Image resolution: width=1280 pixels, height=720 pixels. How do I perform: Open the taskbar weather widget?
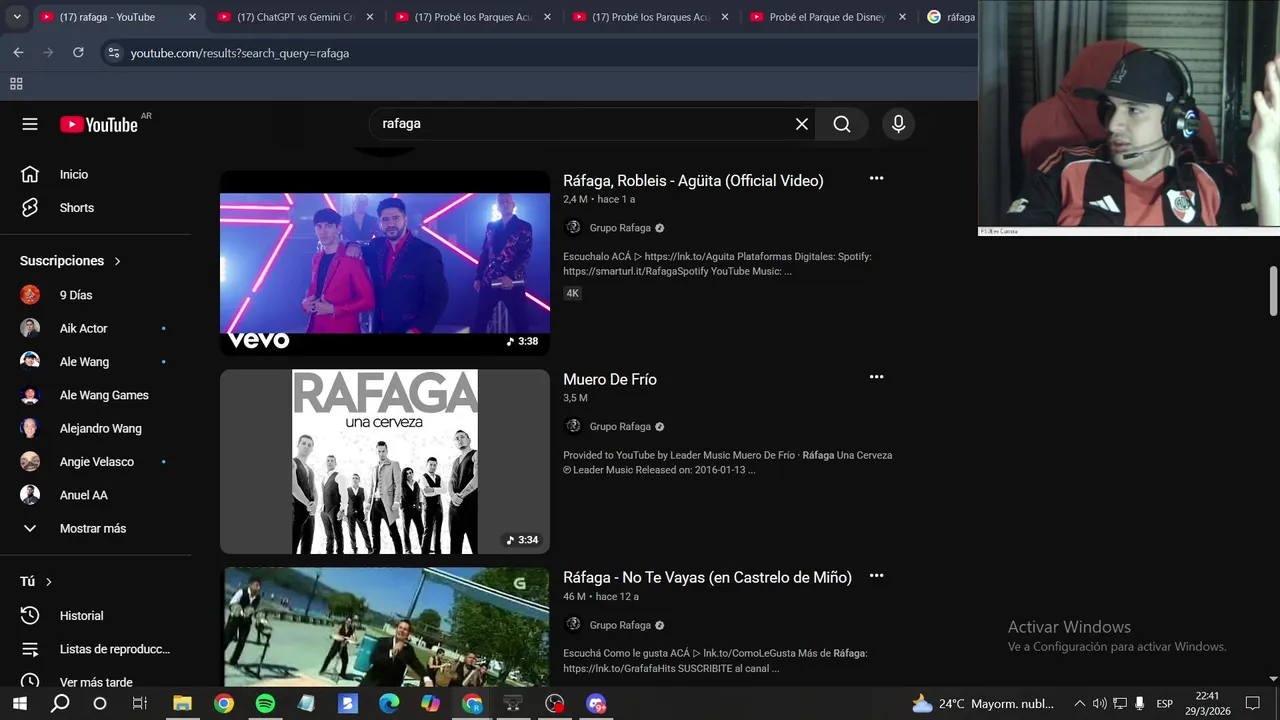983,704
